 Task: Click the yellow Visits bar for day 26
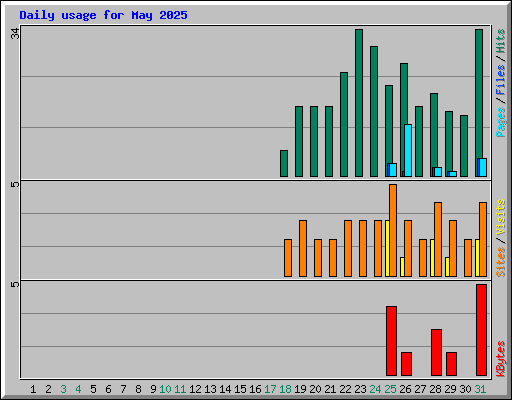click(x=402, y=267)
